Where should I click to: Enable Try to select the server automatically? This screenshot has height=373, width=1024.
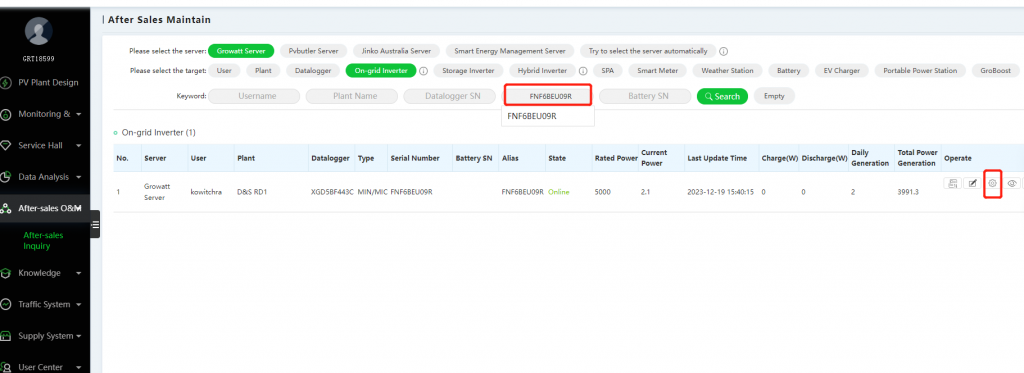[x=648, y=51]
